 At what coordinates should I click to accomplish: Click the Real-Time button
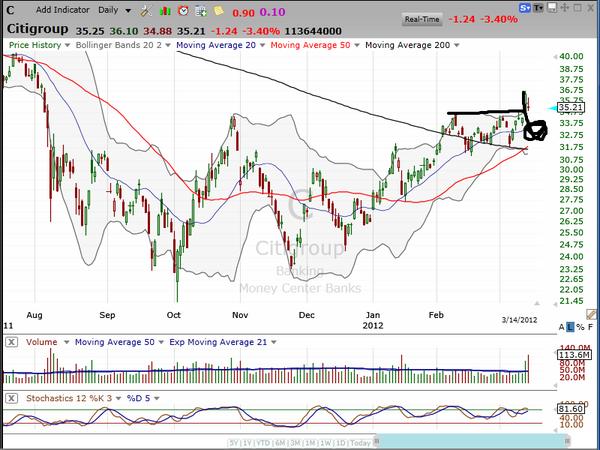point(422,19)
